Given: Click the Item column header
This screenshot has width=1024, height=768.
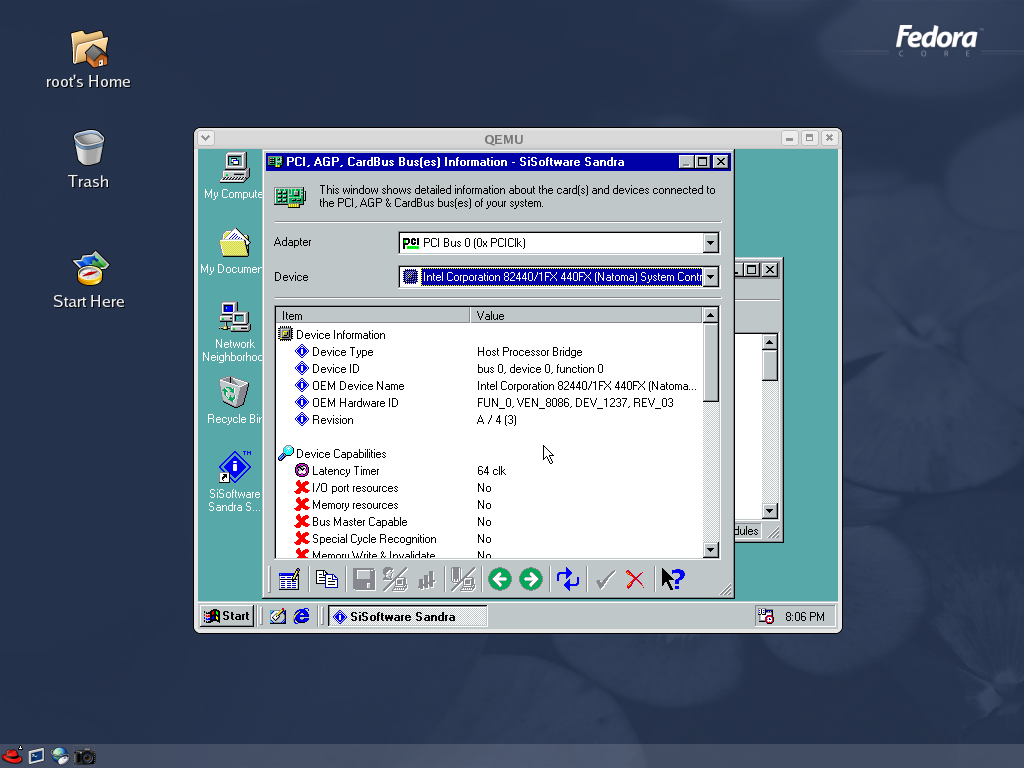Looking at the screenshot, I should tap(373, 315).
